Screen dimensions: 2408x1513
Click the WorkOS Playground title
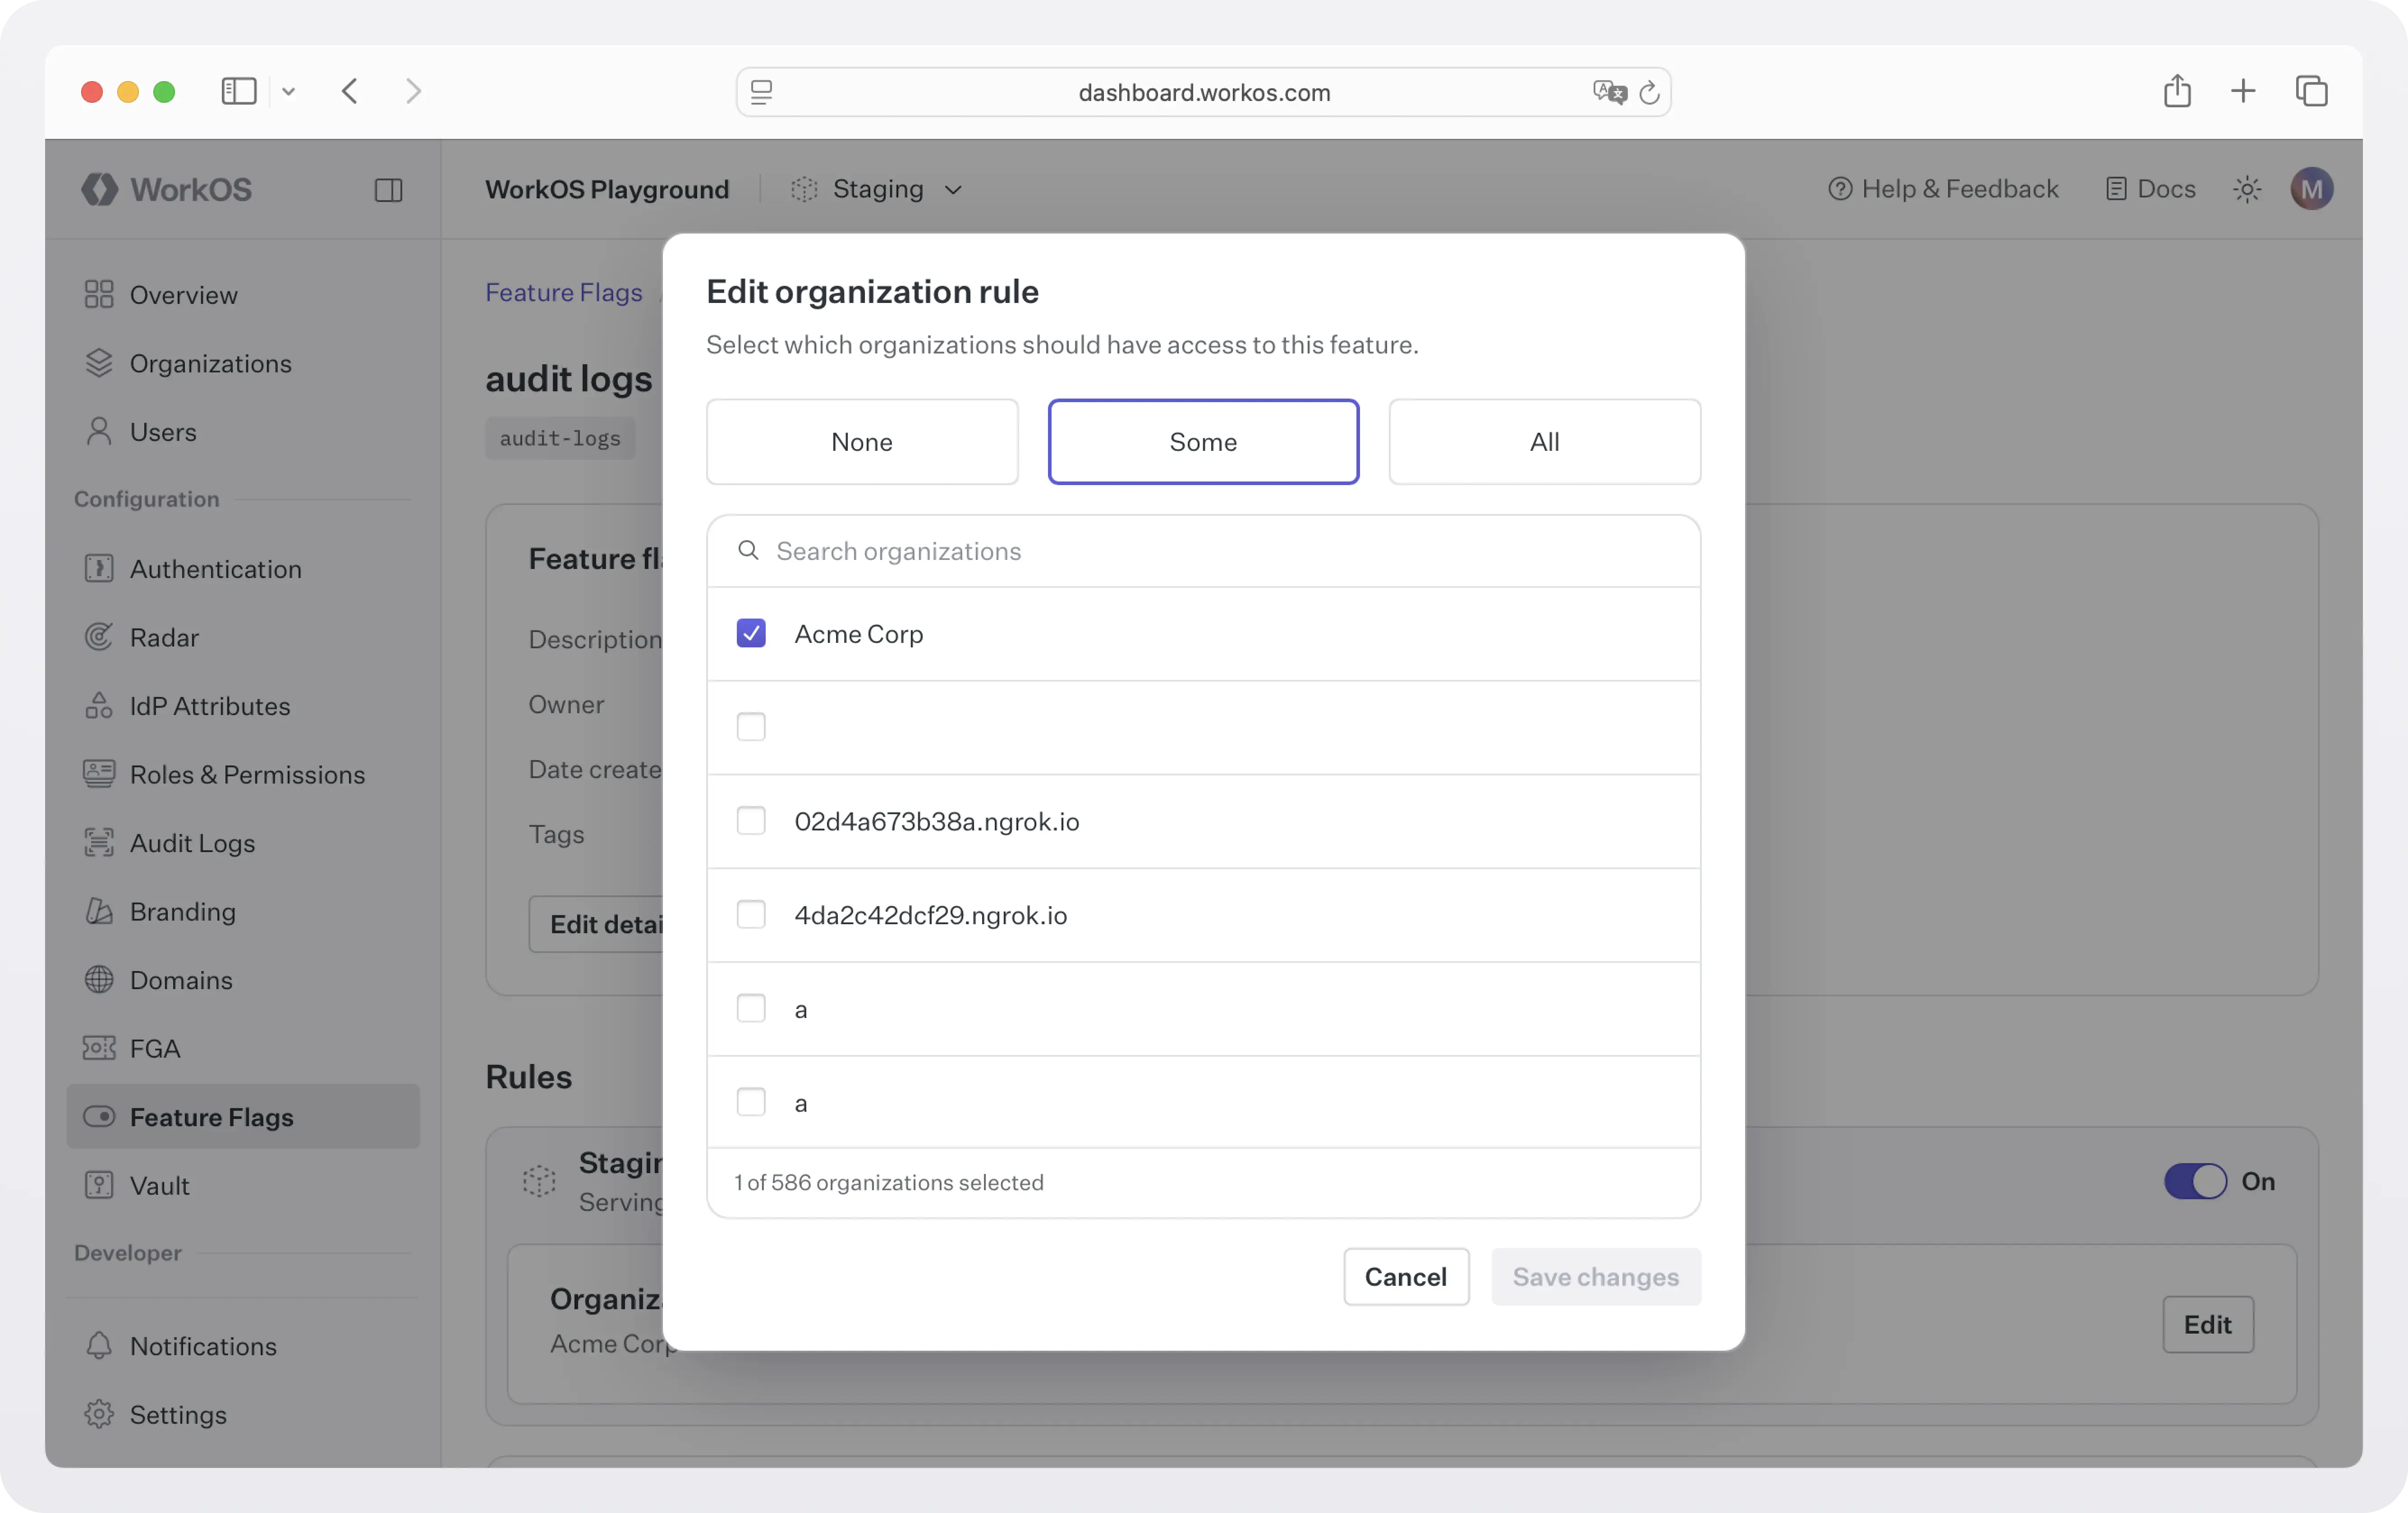coord(607,189)
